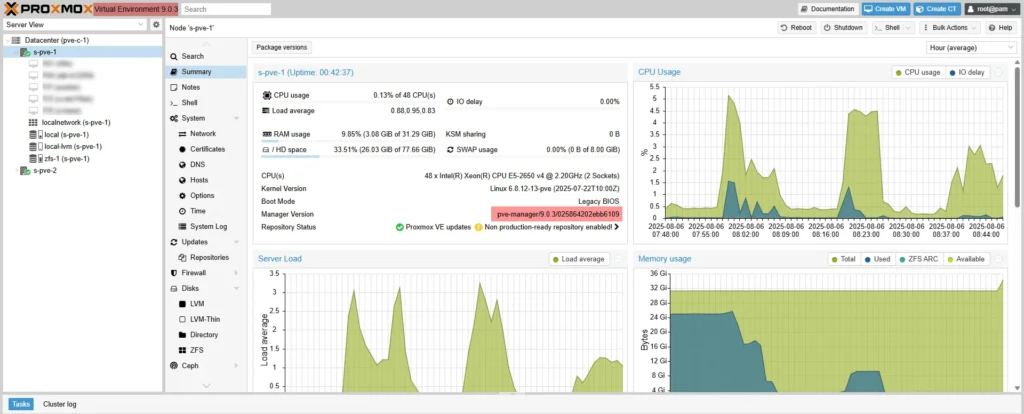Open the Certificates page in sidebar

tap(207, 149)
